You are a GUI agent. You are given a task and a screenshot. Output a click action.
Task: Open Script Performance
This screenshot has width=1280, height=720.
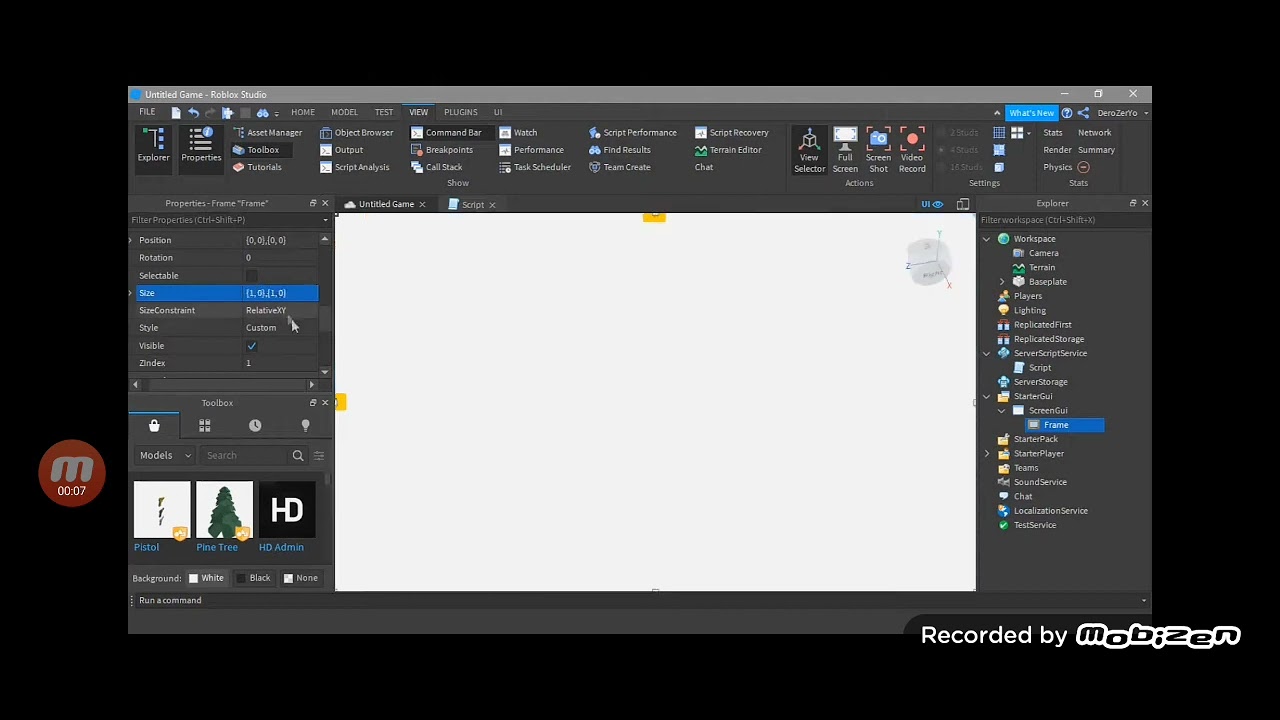(633, 133)
